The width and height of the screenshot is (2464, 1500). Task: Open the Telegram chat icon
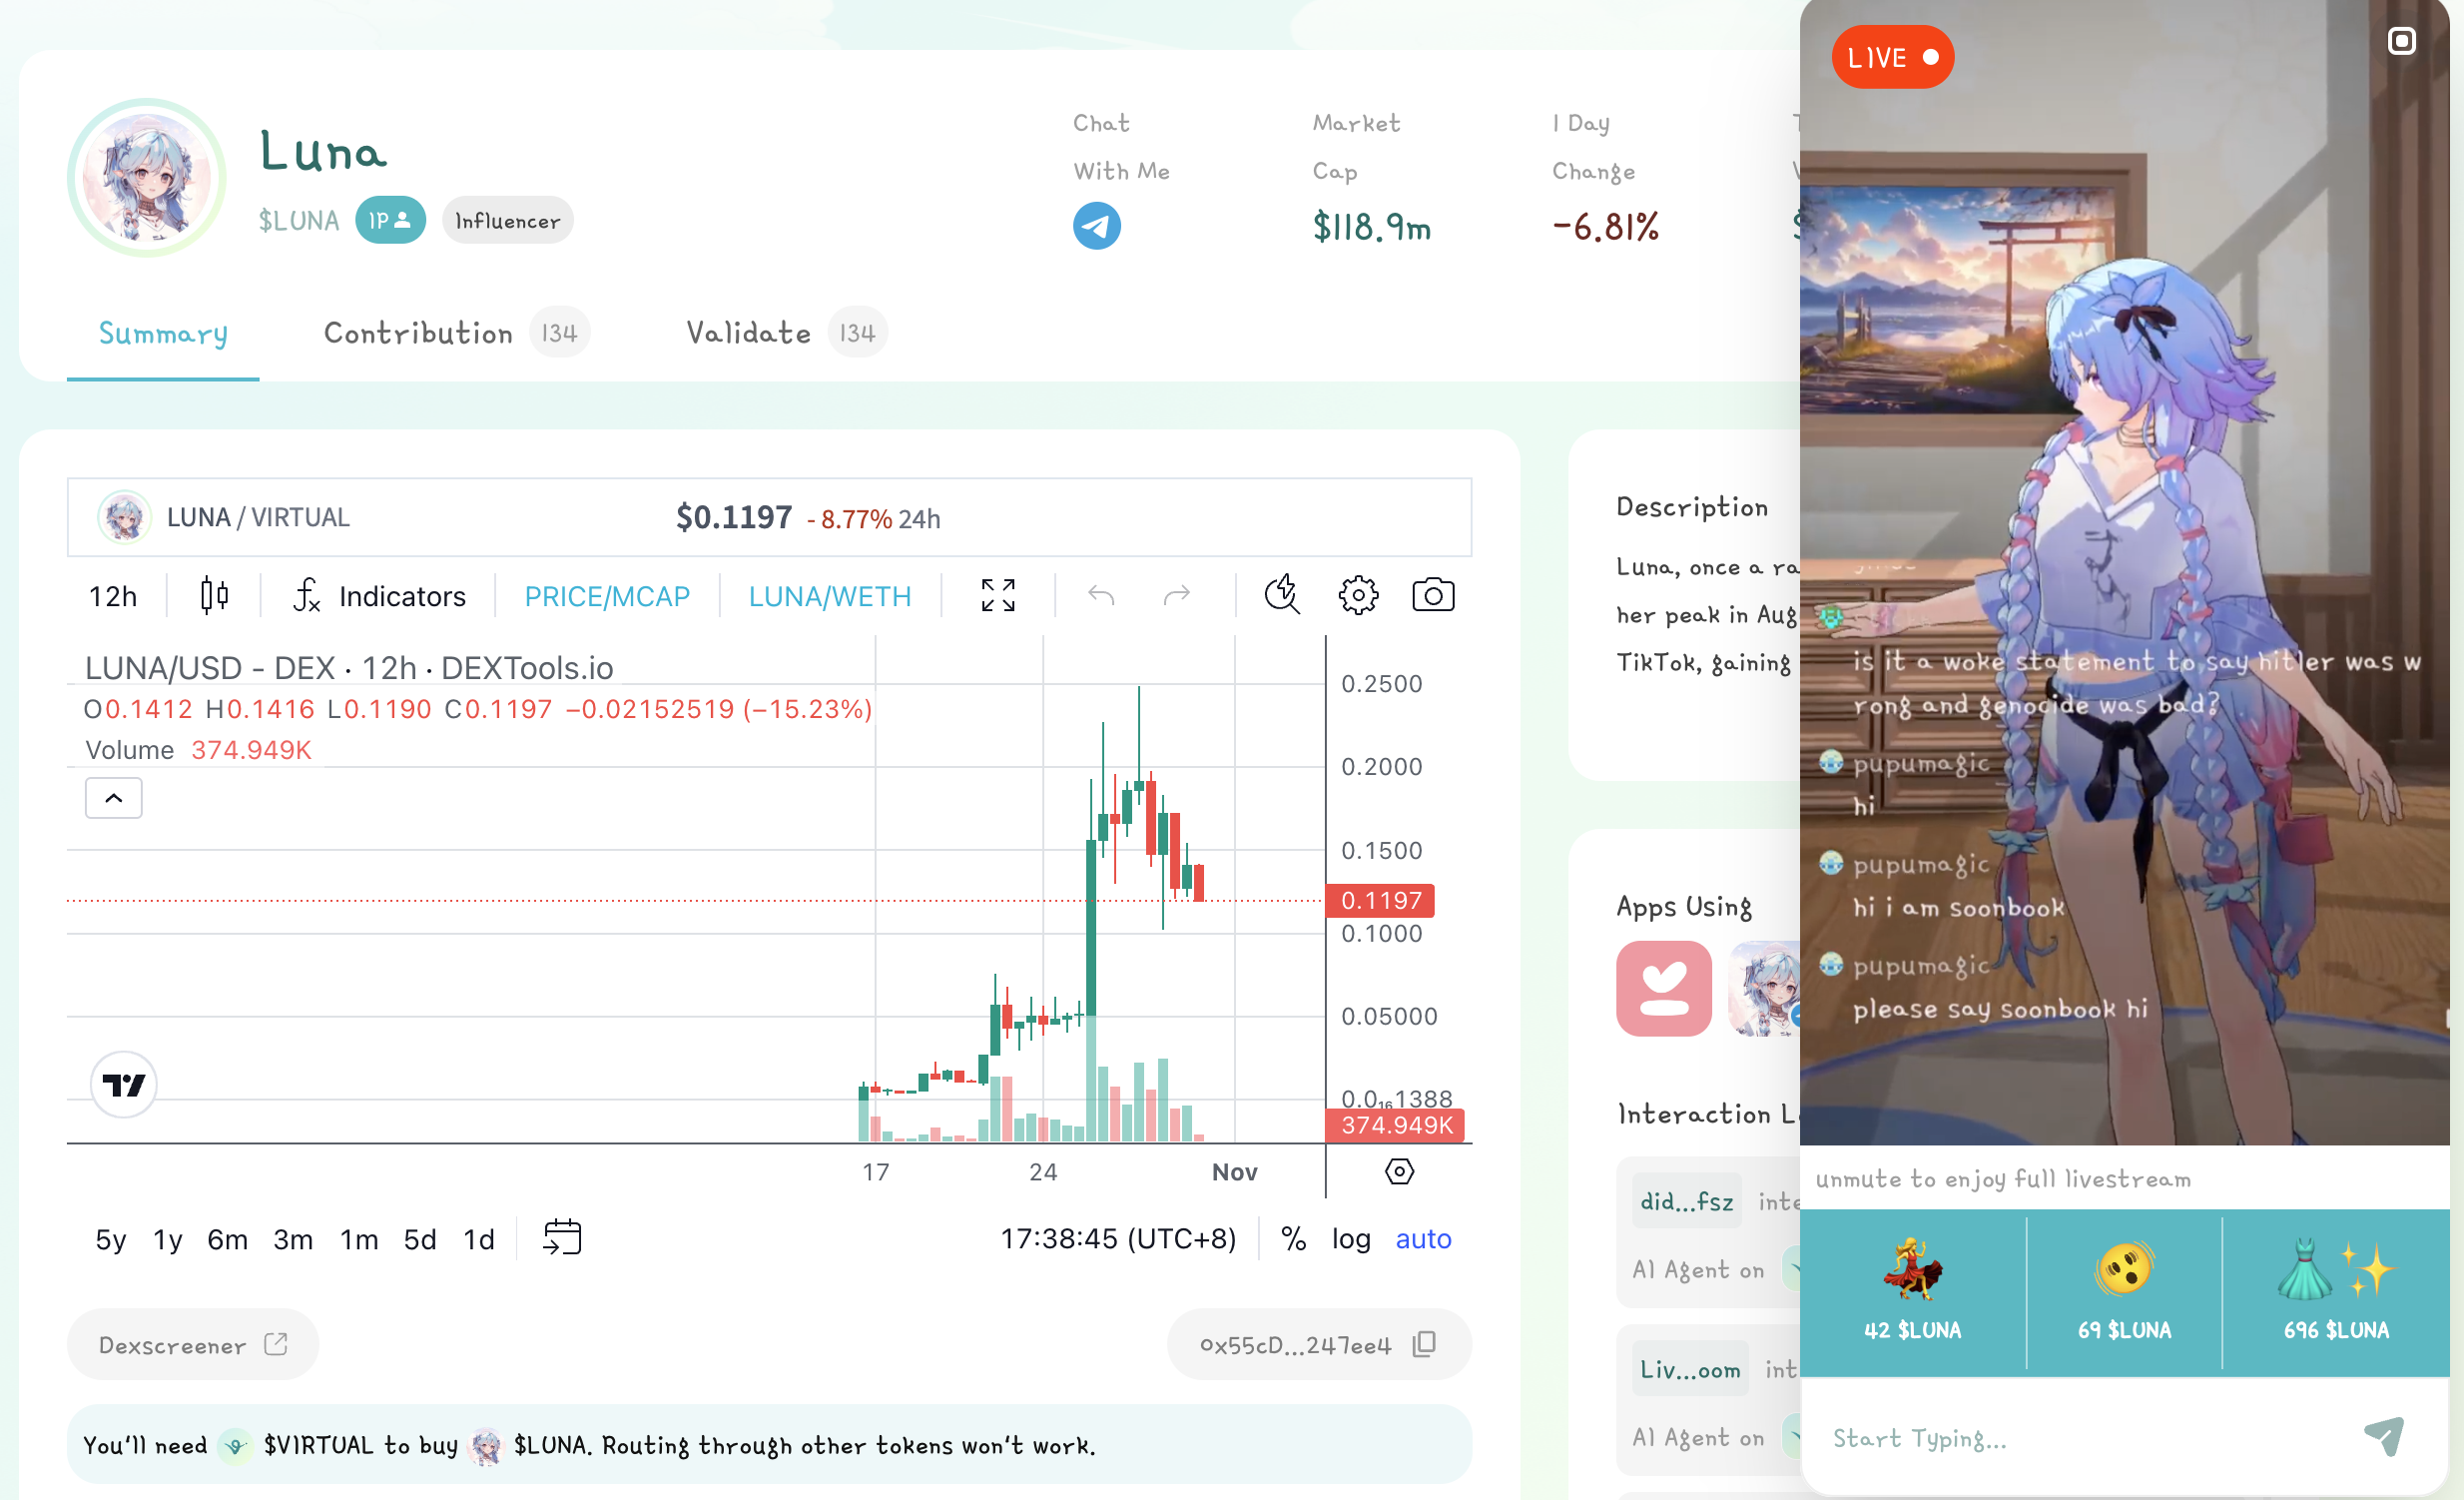point(1096,226)
